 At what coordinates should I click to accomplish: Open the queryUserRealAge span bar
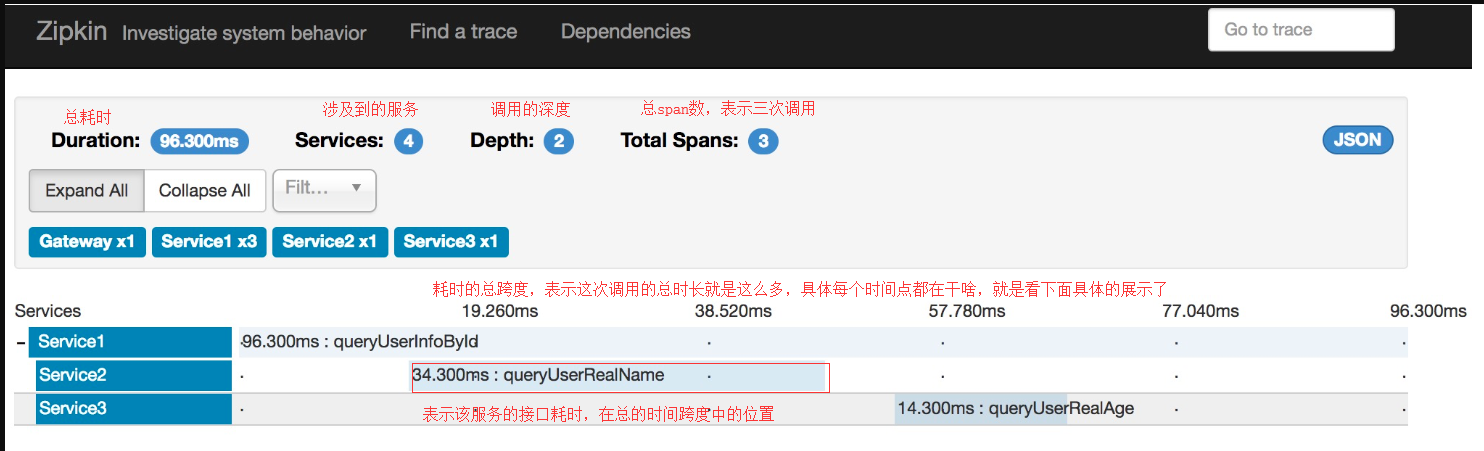pos(981,409)
